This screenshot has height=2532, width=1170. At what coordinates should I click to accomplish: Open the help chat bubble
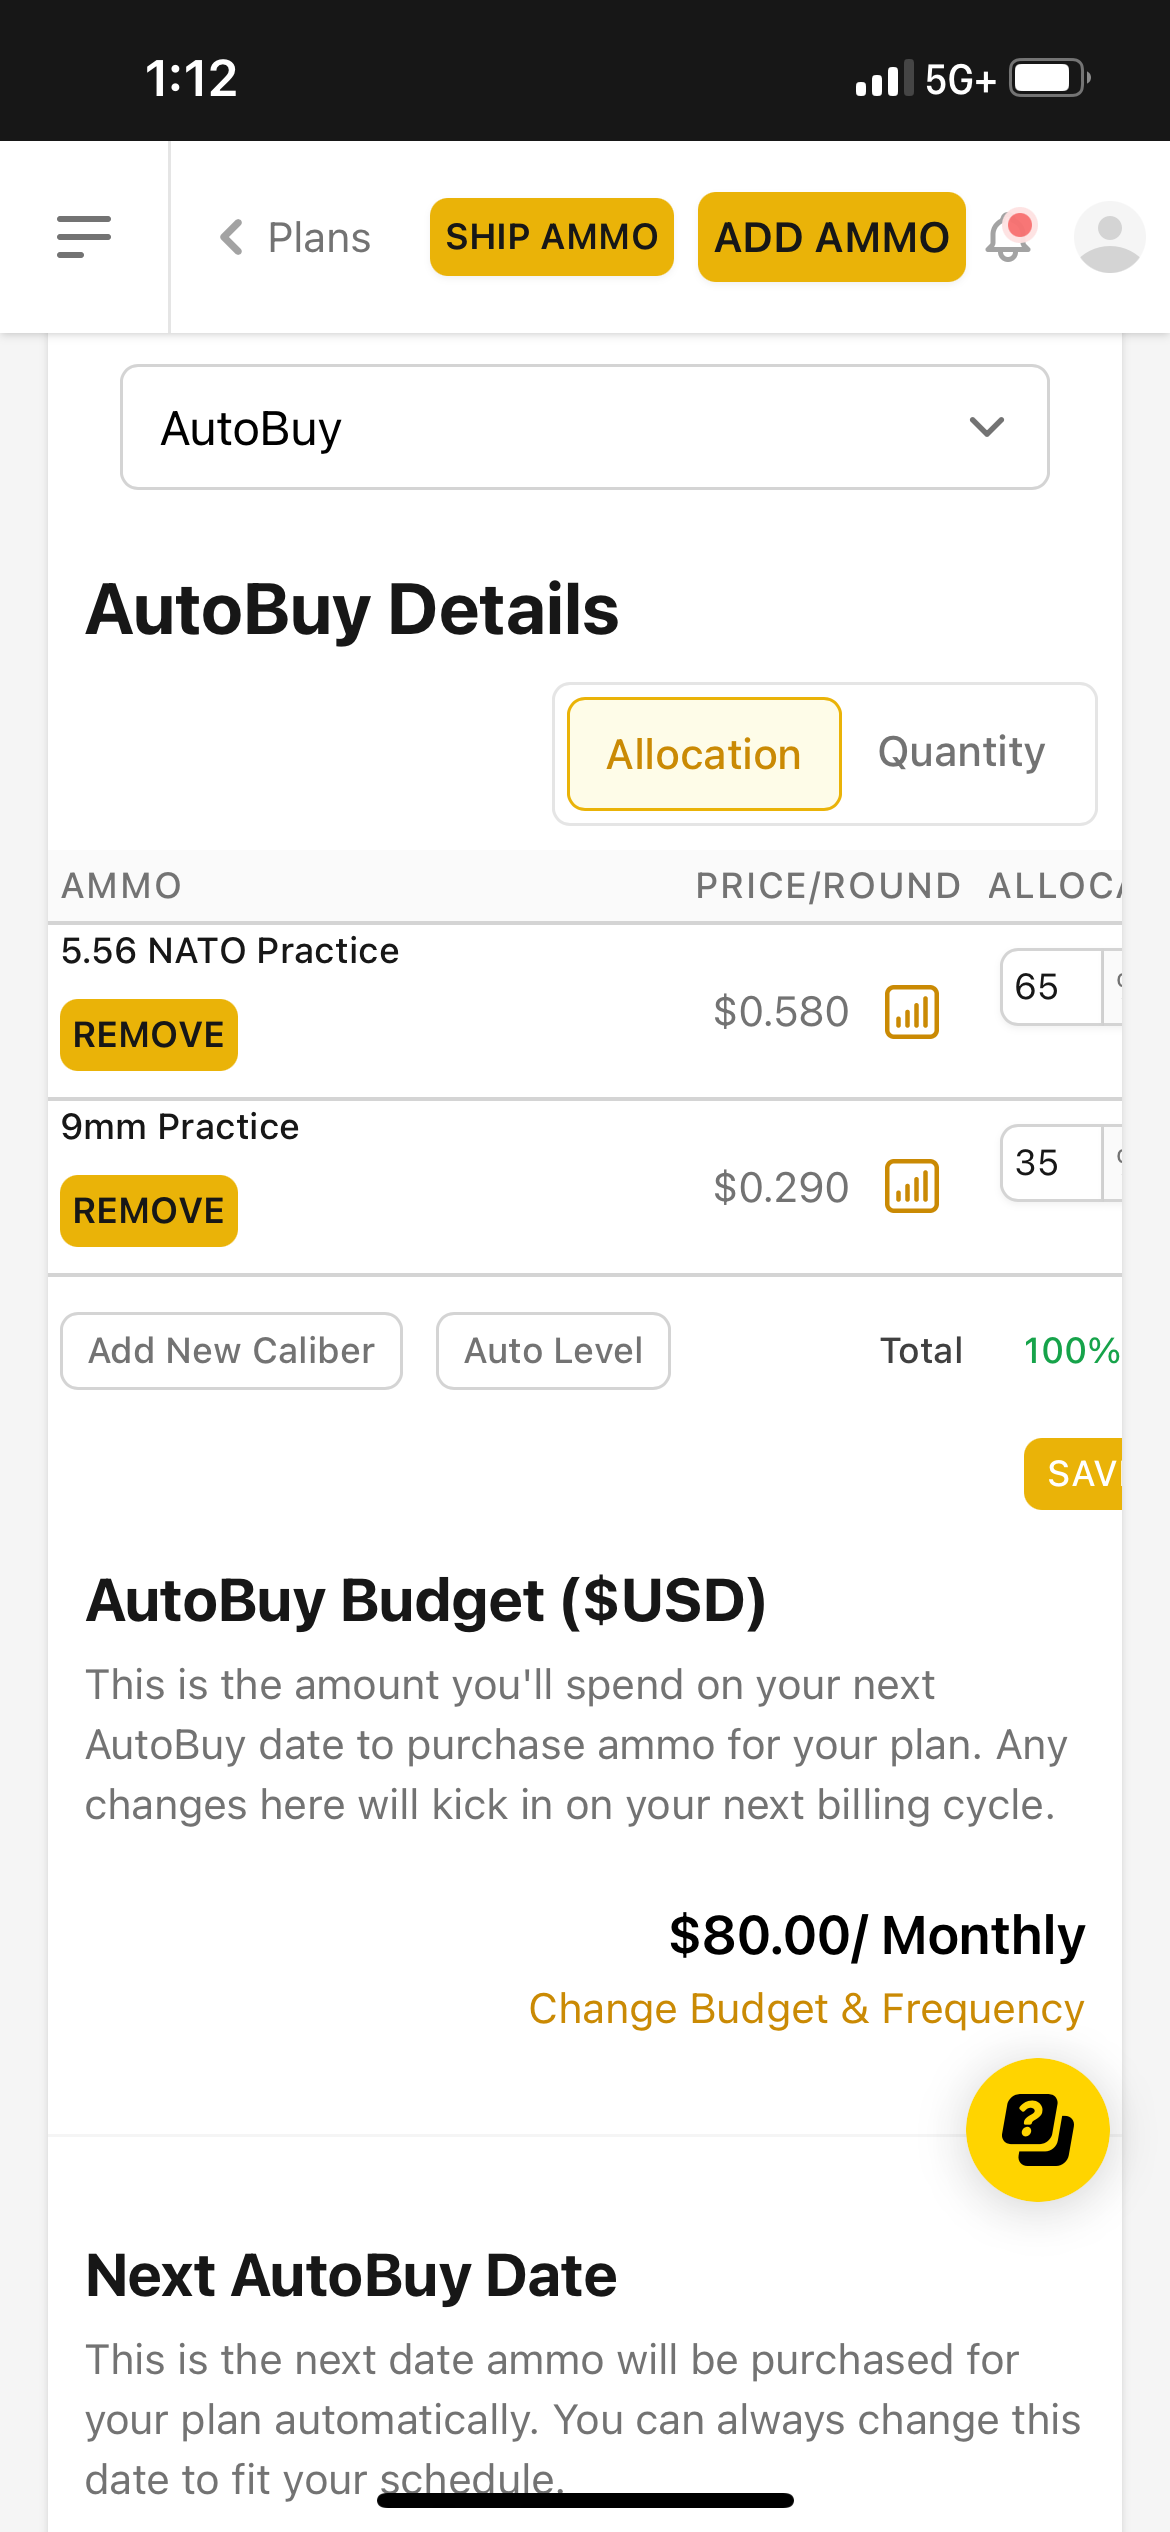(1038, 2129)
